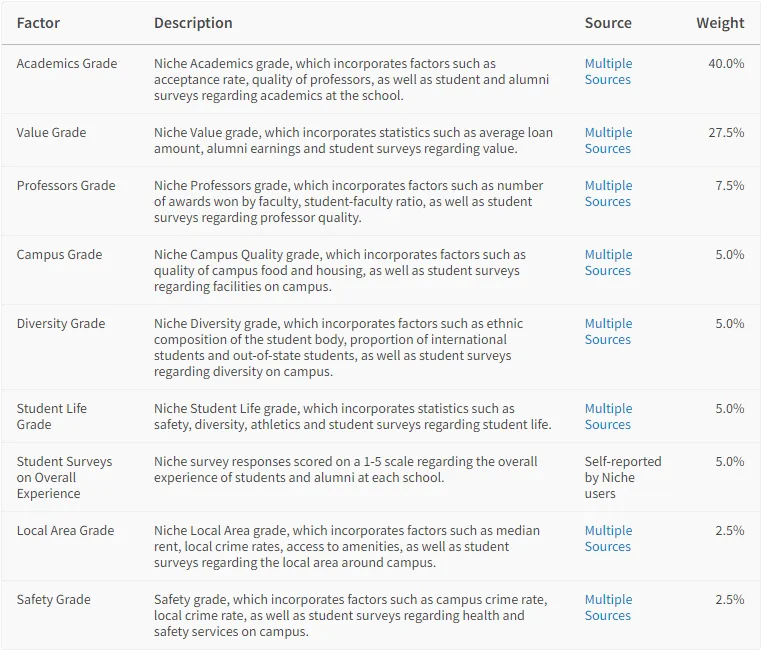Image resolution: width=761 pixels, height=650 pixels.
Task: Open Multiple Sources link for Academics Grade
Action: 608,71
